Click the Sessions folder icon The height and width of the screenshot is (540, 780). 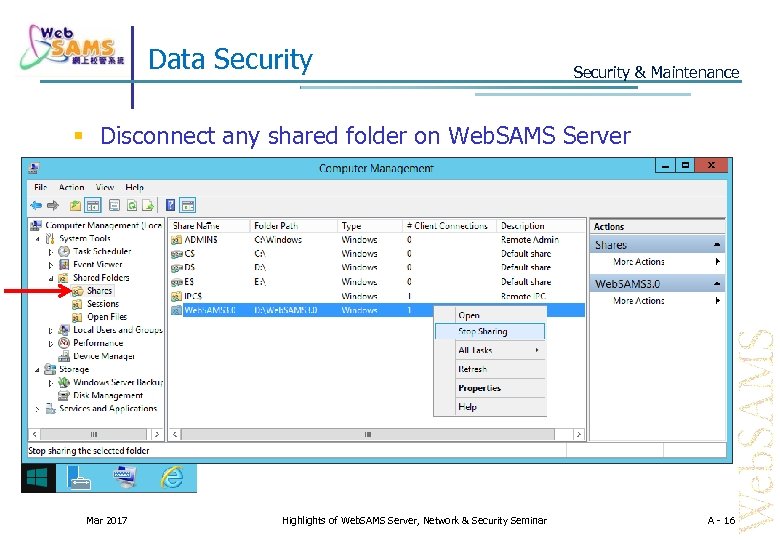click(x=77, y=304)
